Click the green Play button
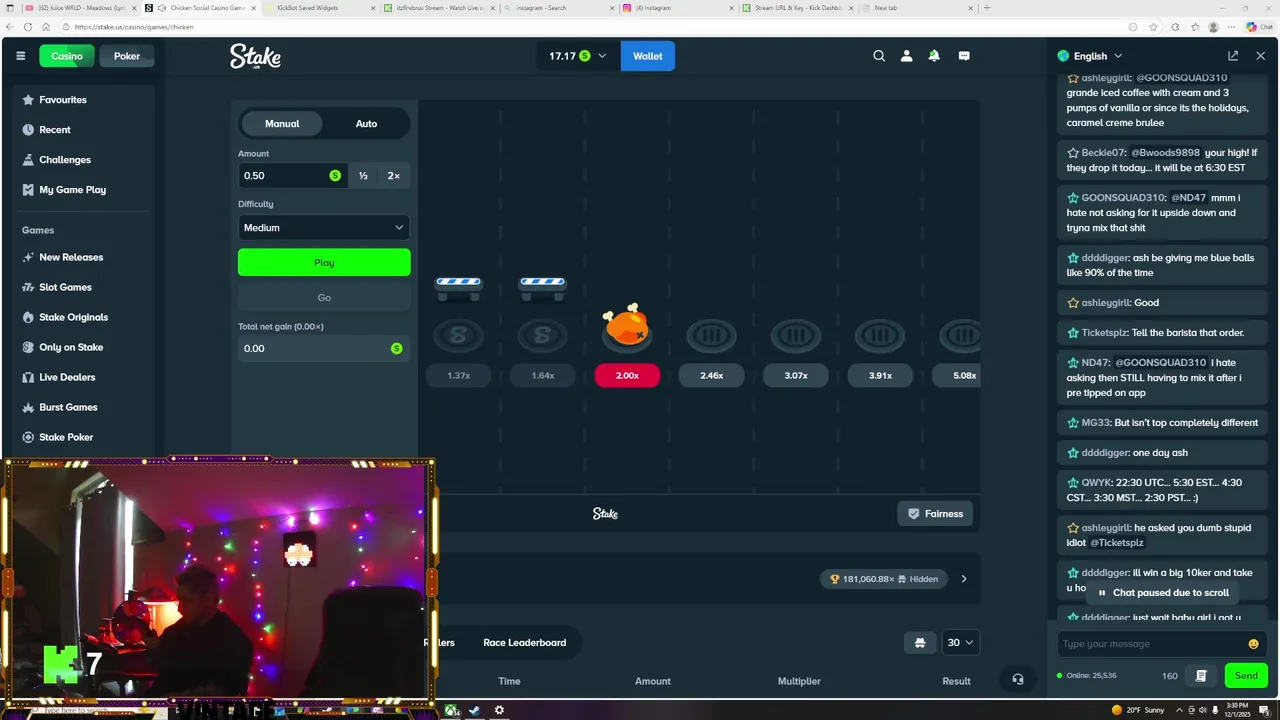The width and height of the screenshot is (1280, 720). pos(324,262)
